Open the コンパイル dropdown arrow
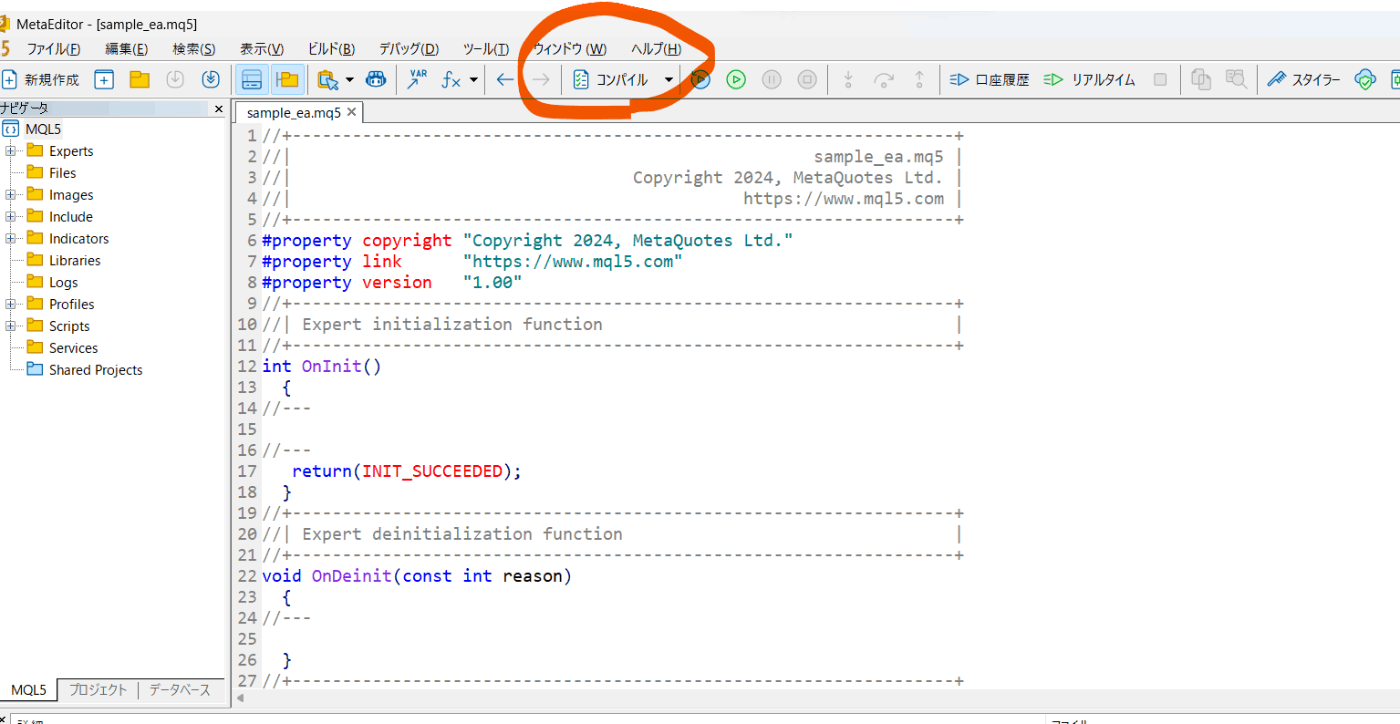1400x724 pixels. [668, 80]
